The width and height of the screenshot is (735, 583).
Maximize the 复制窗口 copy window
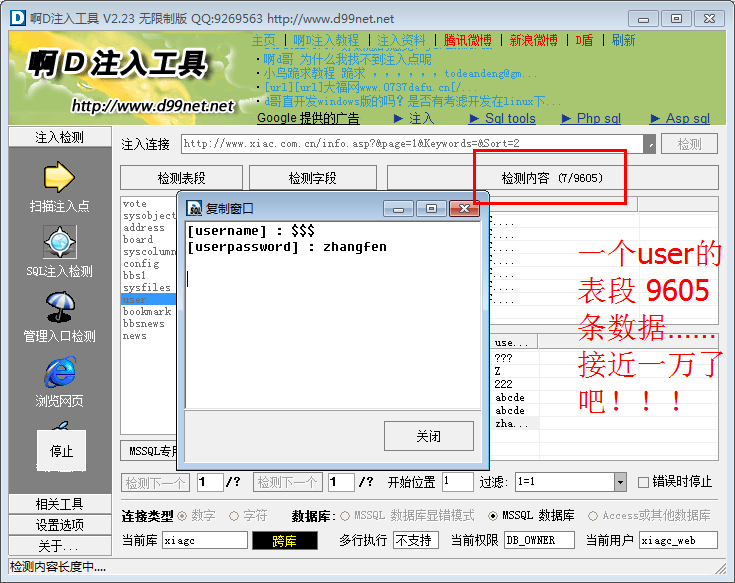coord(431,209)
